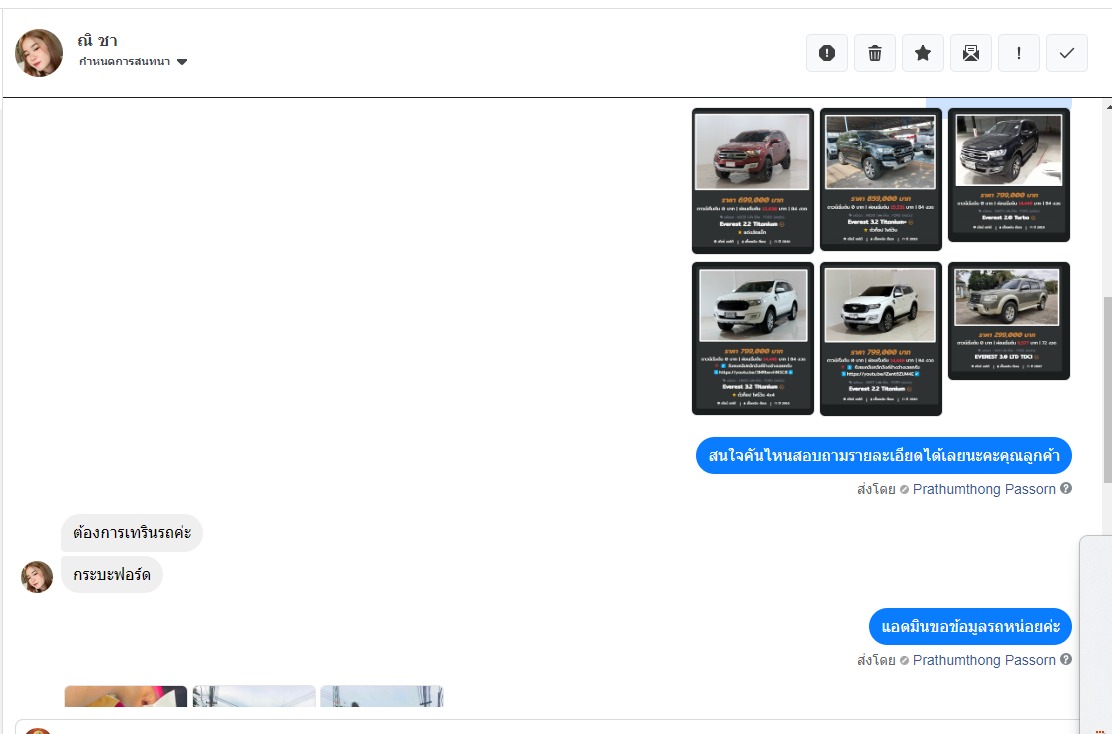The width and height of the screenshot is (1112, 734).
Task: Mark conversation as unread envelope icon
Action: 971,53
